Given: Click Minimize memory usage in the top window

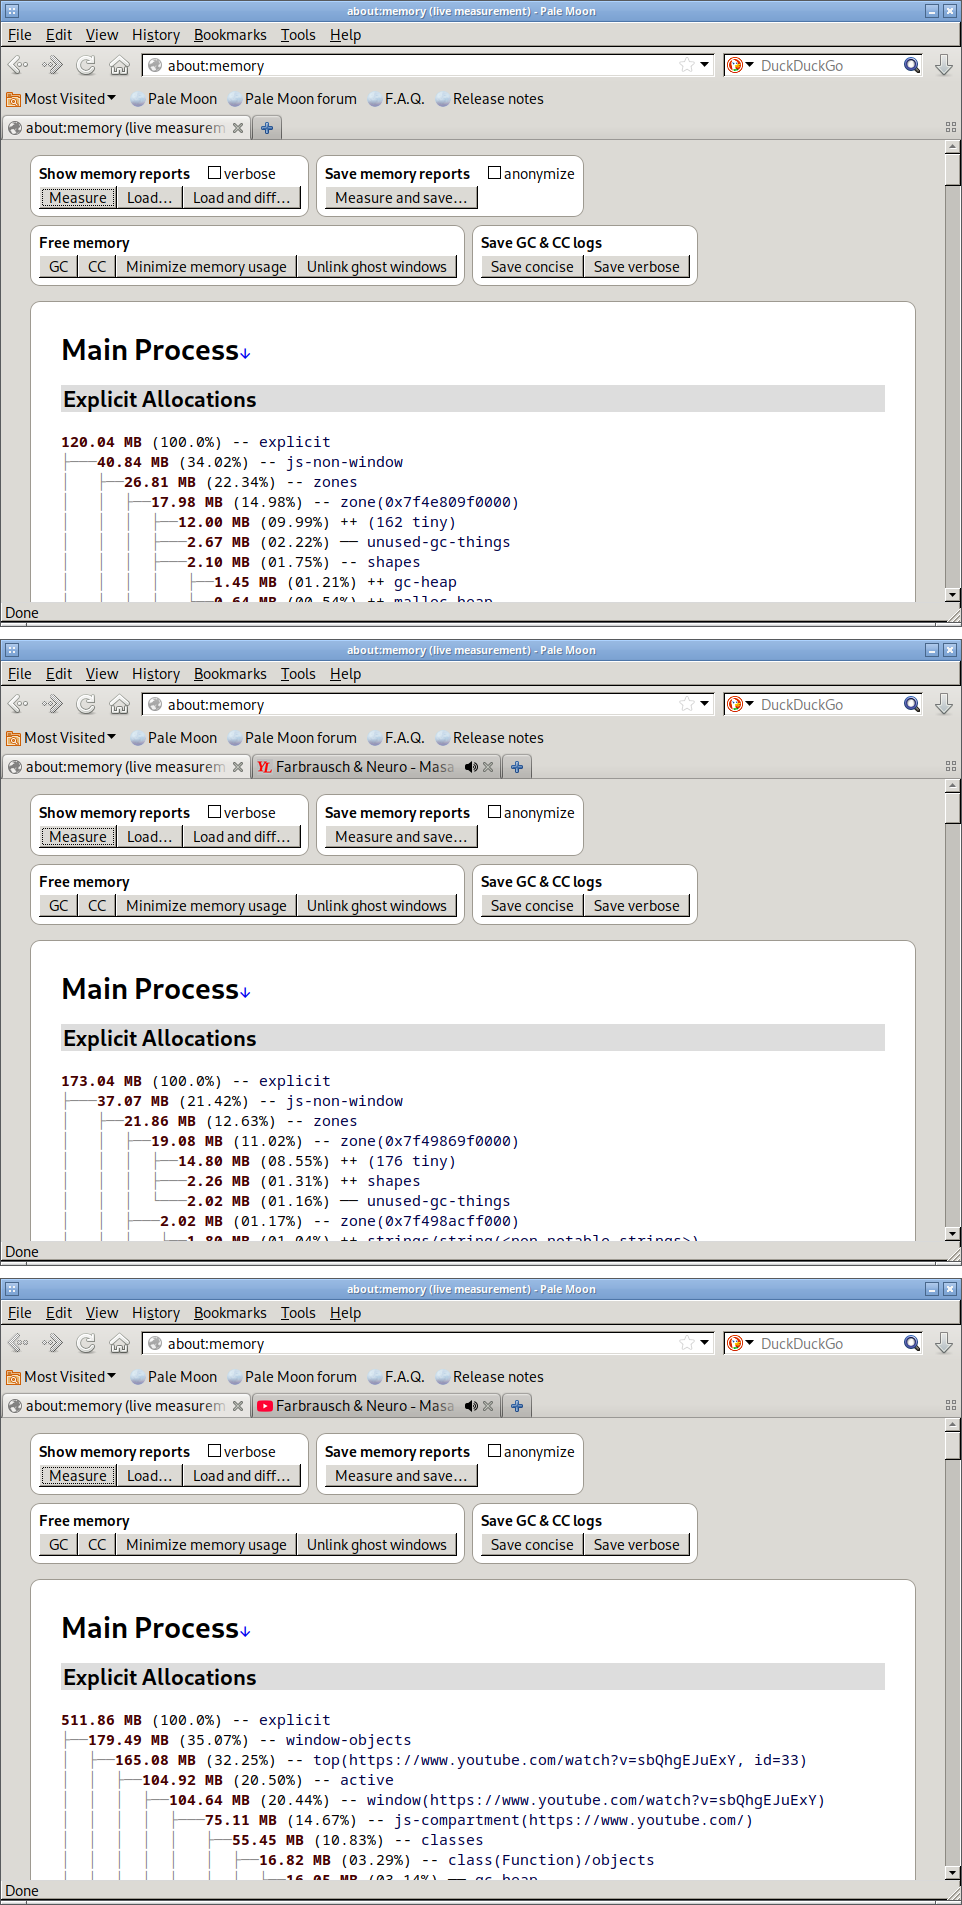Looking at the screenshot, I should click(206, 267).
